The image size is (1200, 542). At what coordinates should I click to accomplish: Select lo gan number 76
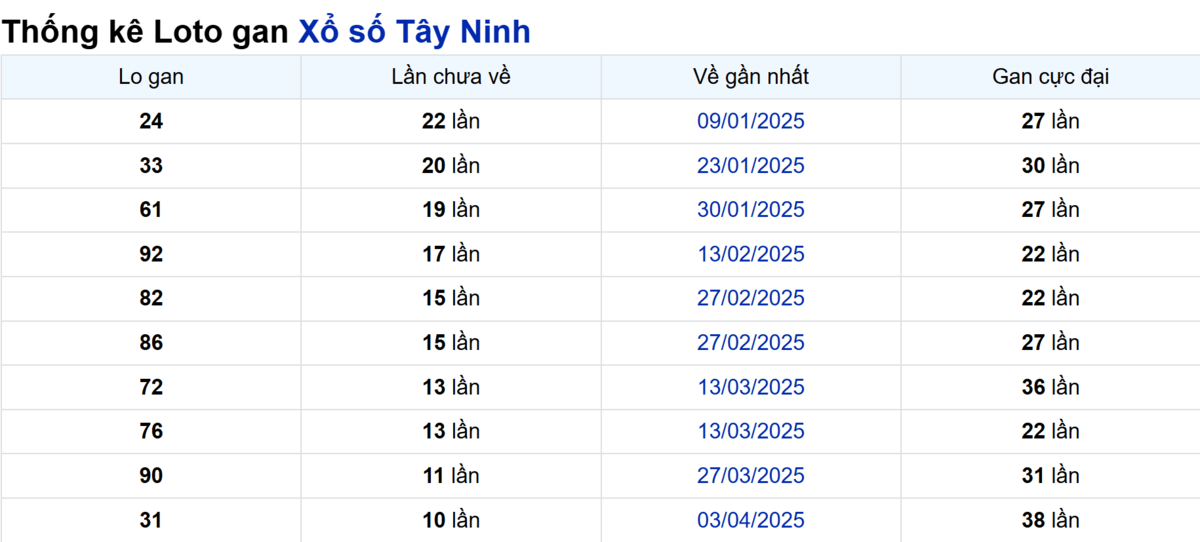[x=151, y=431]
